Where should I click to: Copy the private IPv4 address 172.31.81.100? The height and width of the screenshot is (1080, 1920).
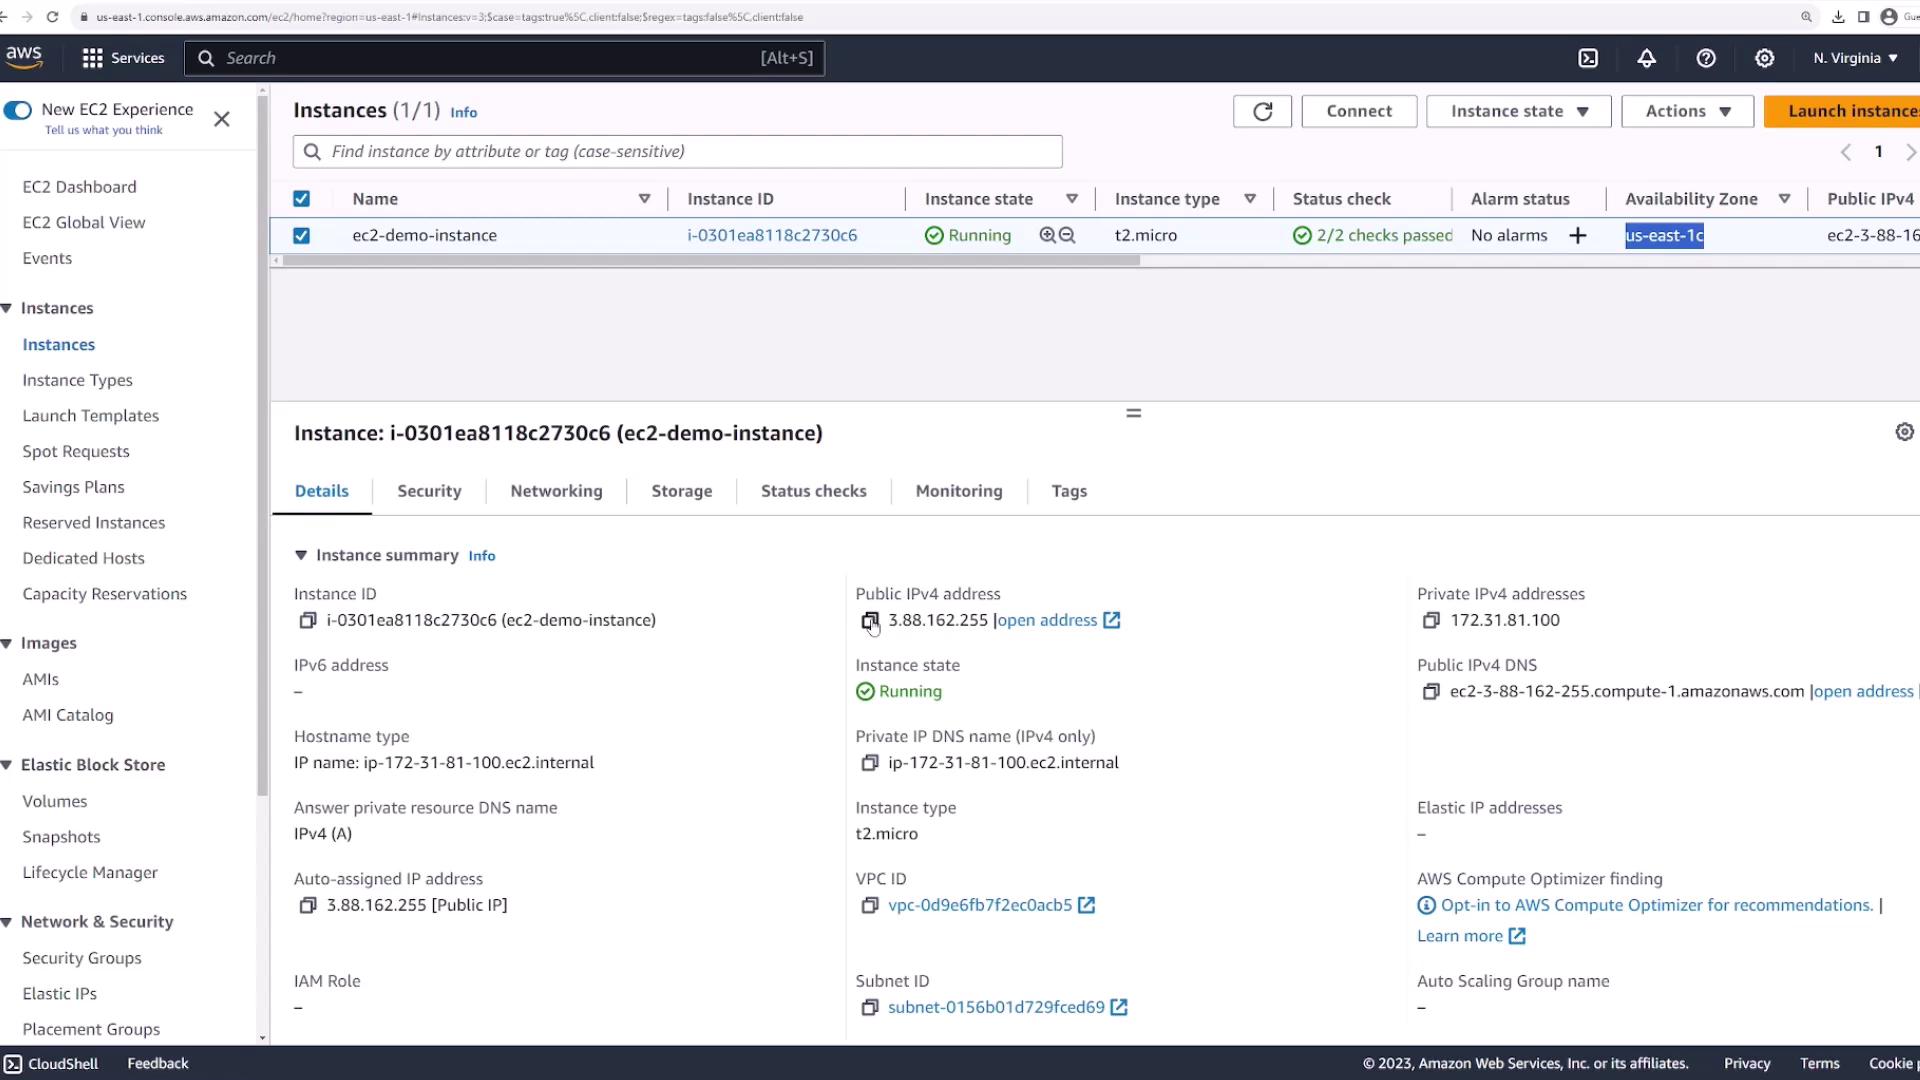1431,621
